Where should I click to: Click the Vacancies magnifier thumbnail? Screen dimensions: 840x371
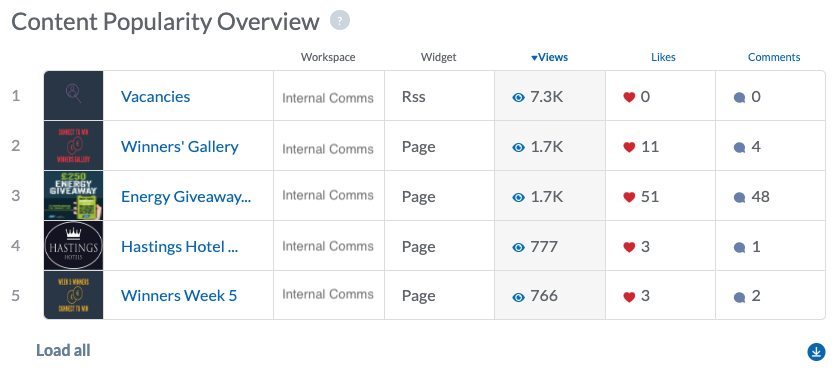click(x=73, y=96)
